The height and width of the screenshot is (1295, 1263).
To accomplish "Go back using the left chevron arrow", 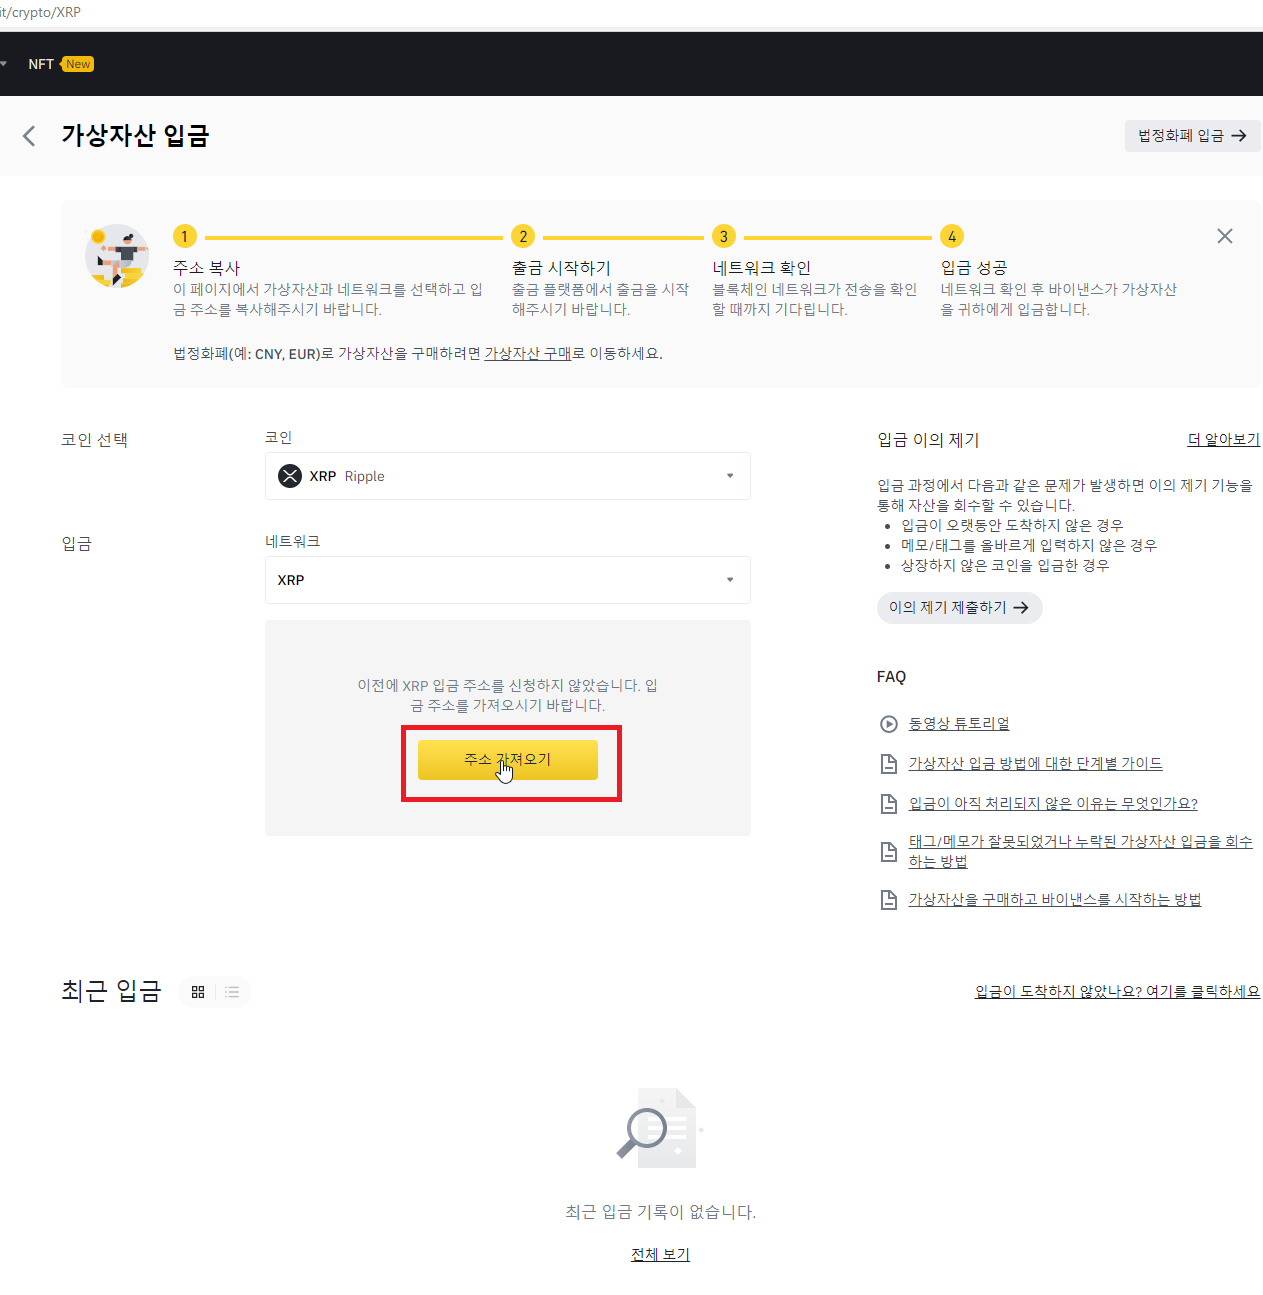I will click(x=29, y=136).
